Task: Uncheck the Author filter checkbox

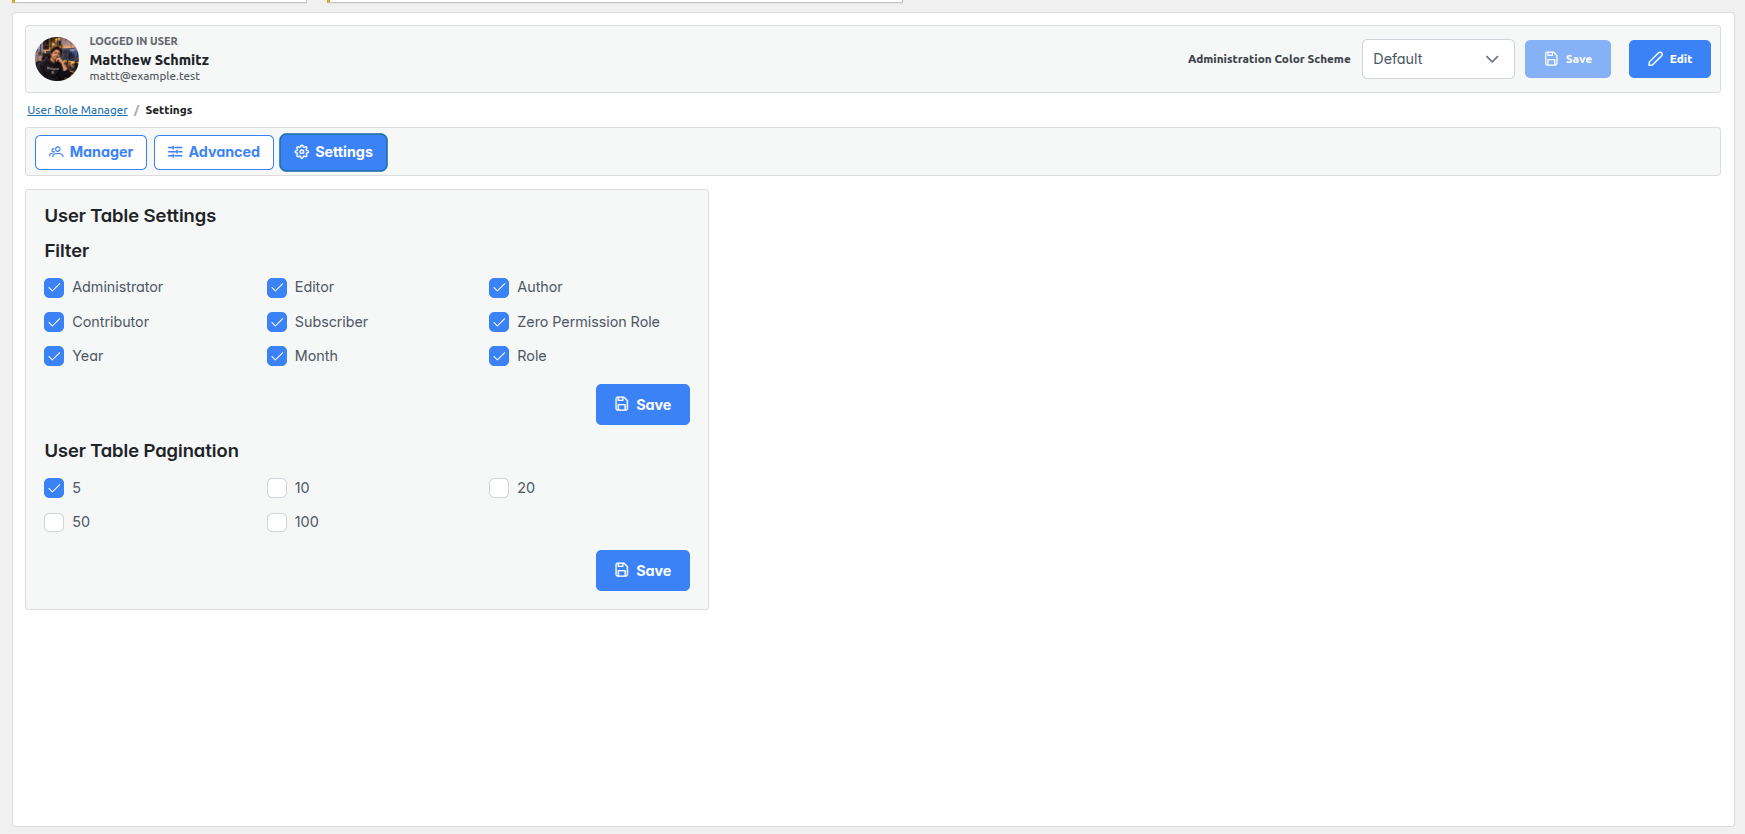Action: [x=499, y=288]
